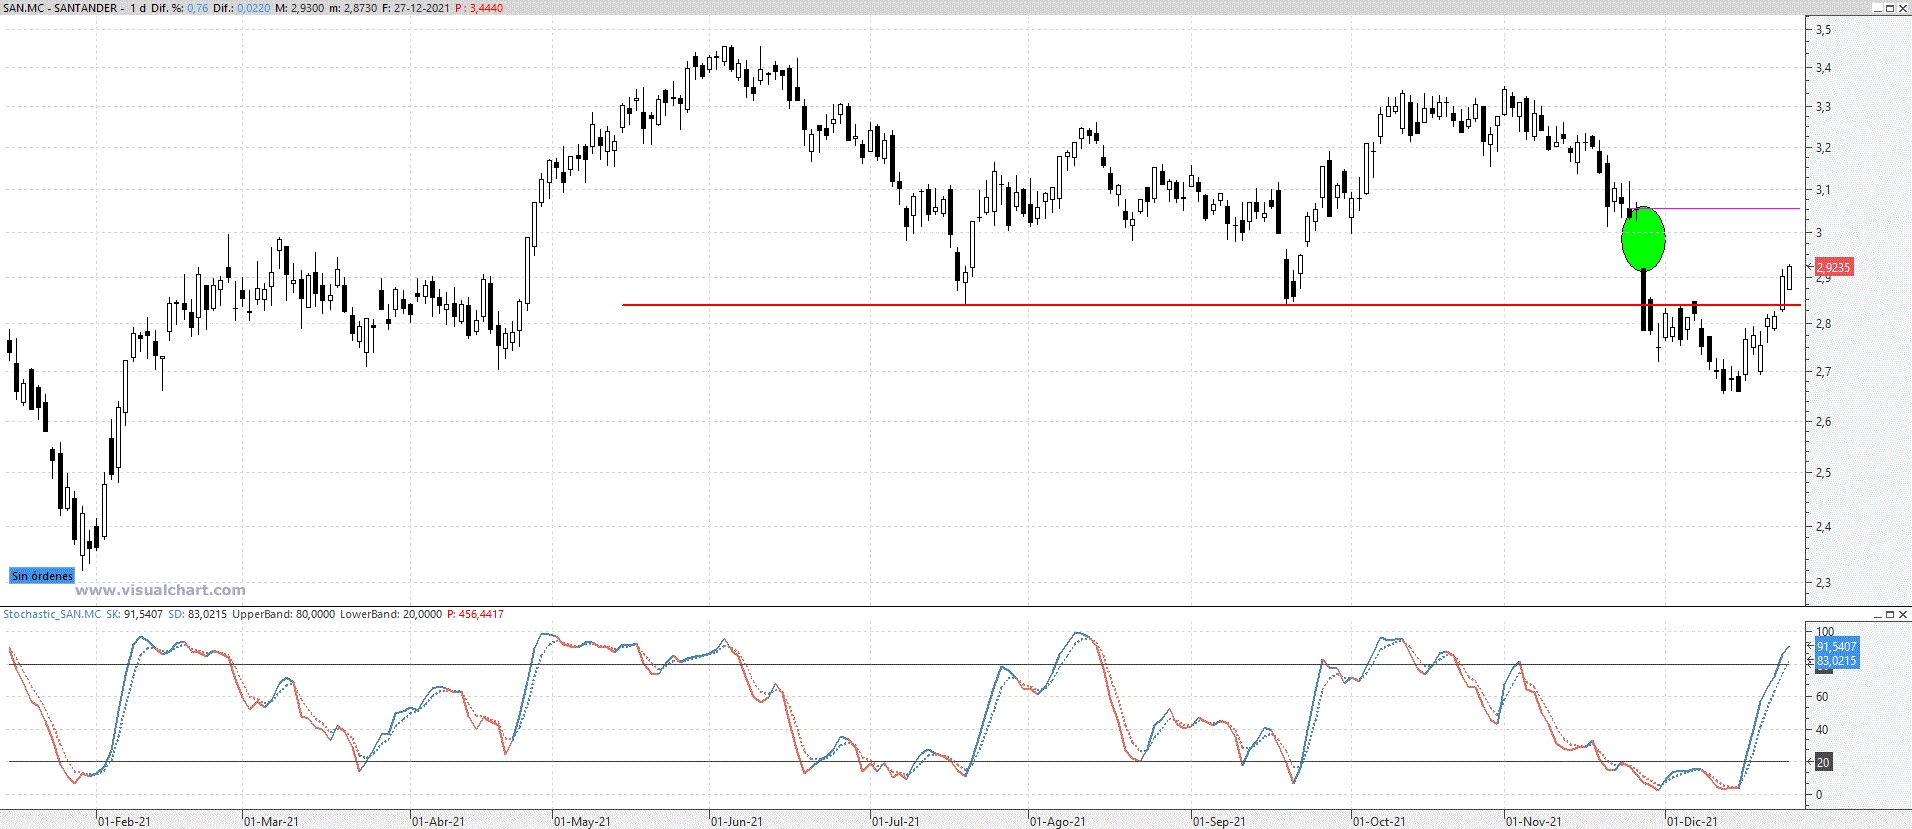Click the 01-Dic-21 date on time axis
The width and height of the screenshot is (1912, 829).
[x=1692, y=821]
